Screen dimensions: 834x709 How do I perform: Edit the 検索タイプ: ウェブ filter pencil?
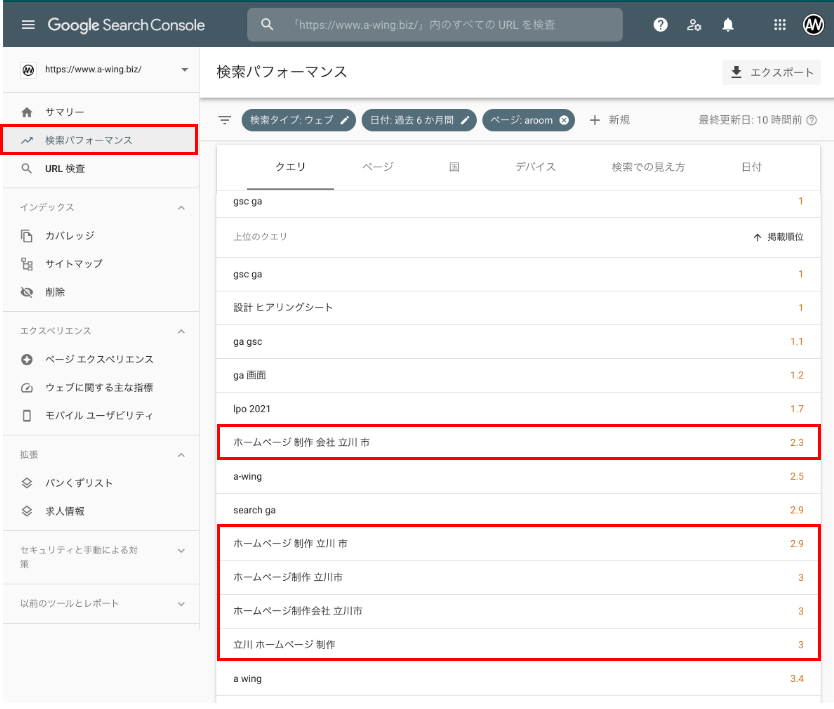tap(345, 120)
